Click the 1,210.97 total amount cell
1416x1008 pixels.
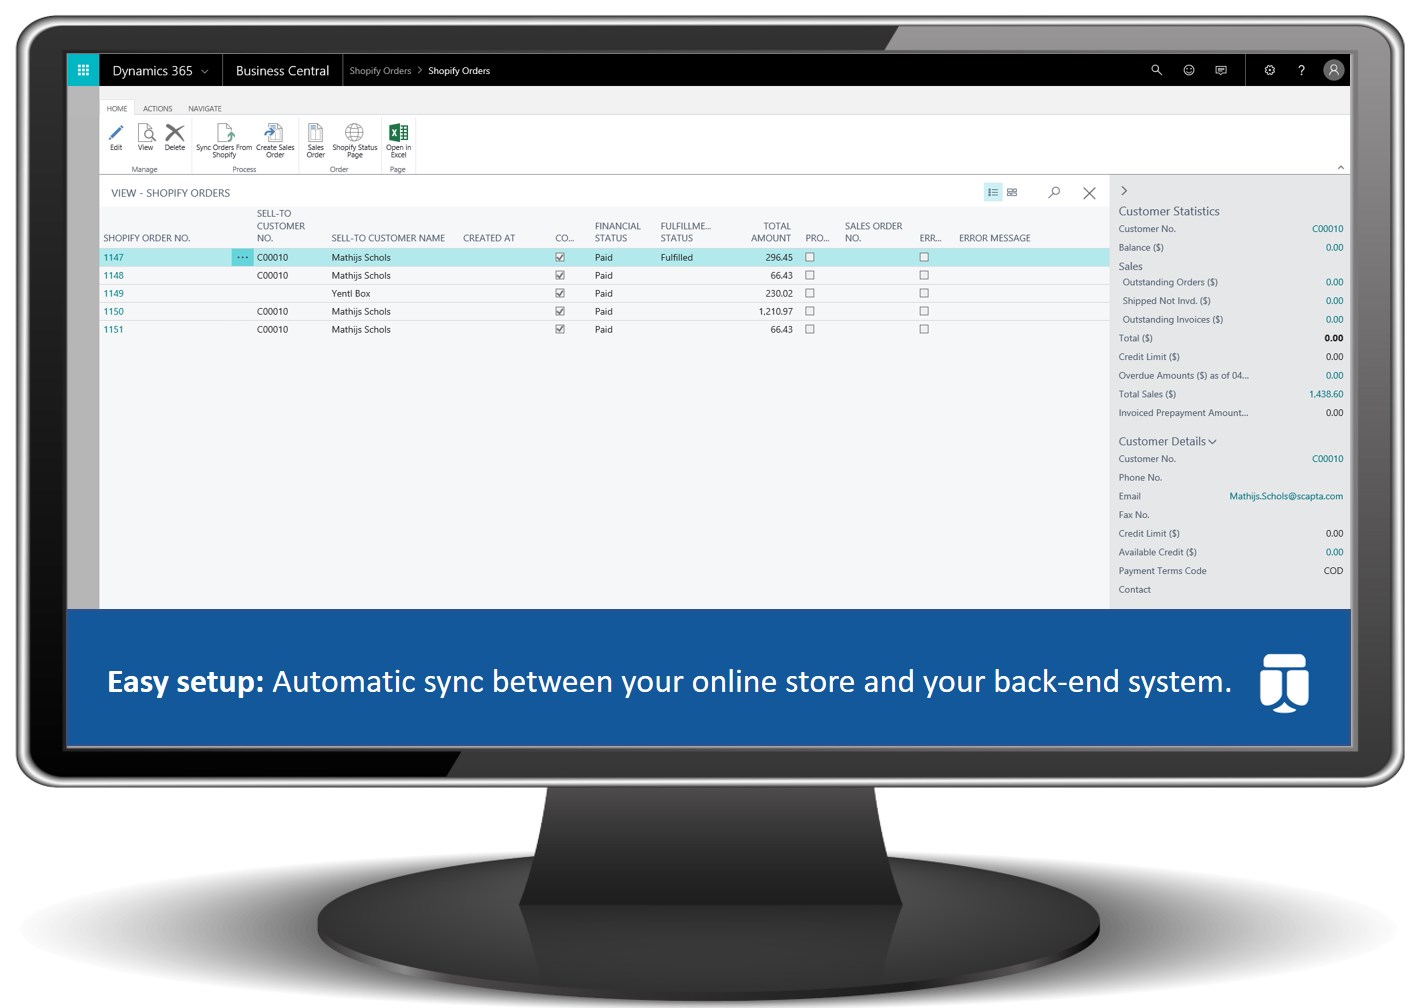(776, 311)
